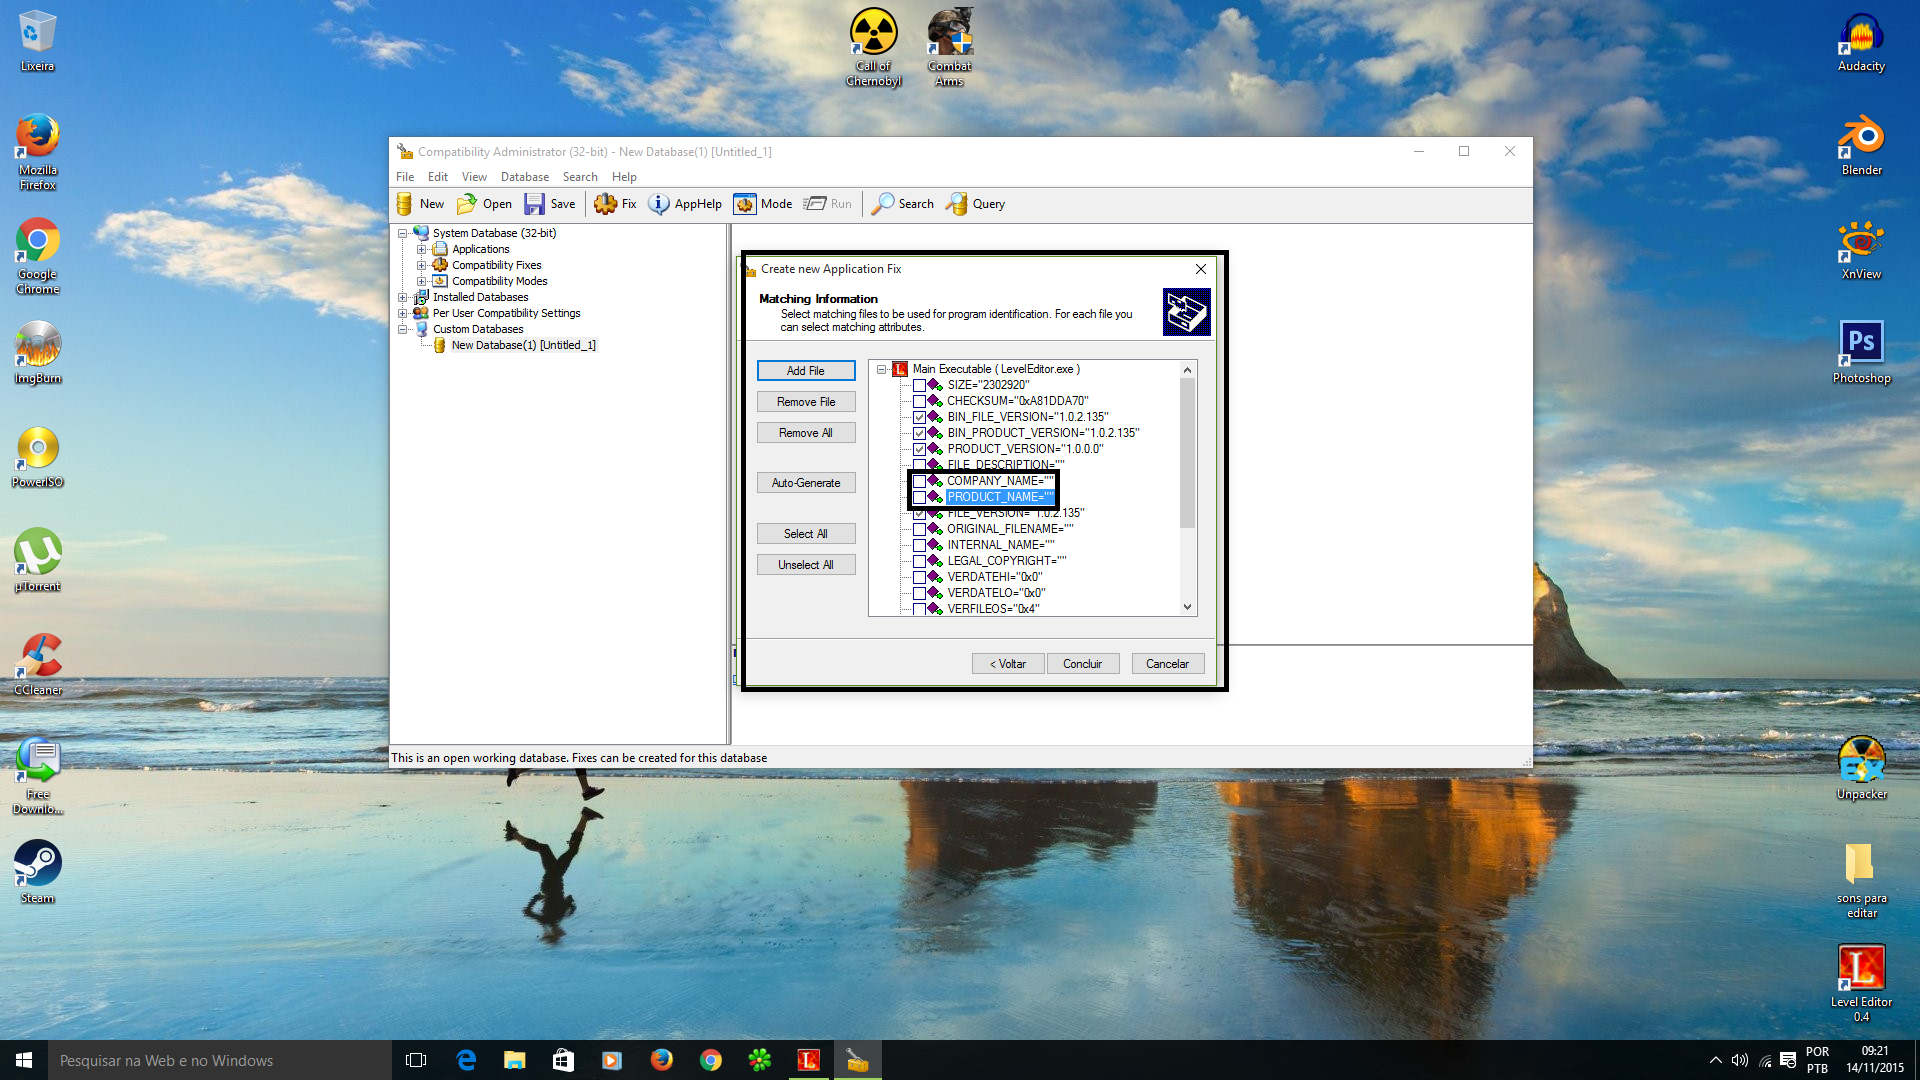Uncheck the BIN_FILE_VERSION checkbox
Viewport: 1920px width, 1080px height.
919,417
